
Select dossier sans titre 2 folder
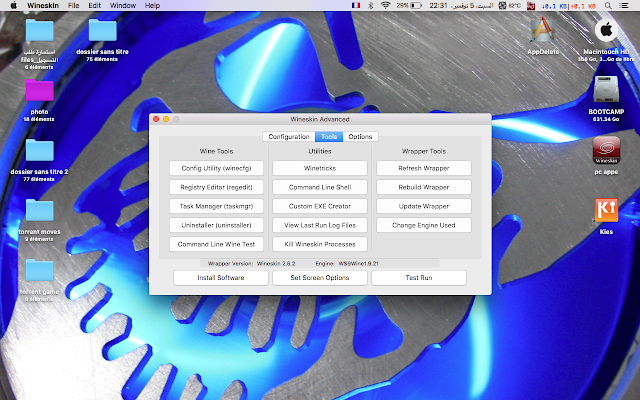pos(40,151)
